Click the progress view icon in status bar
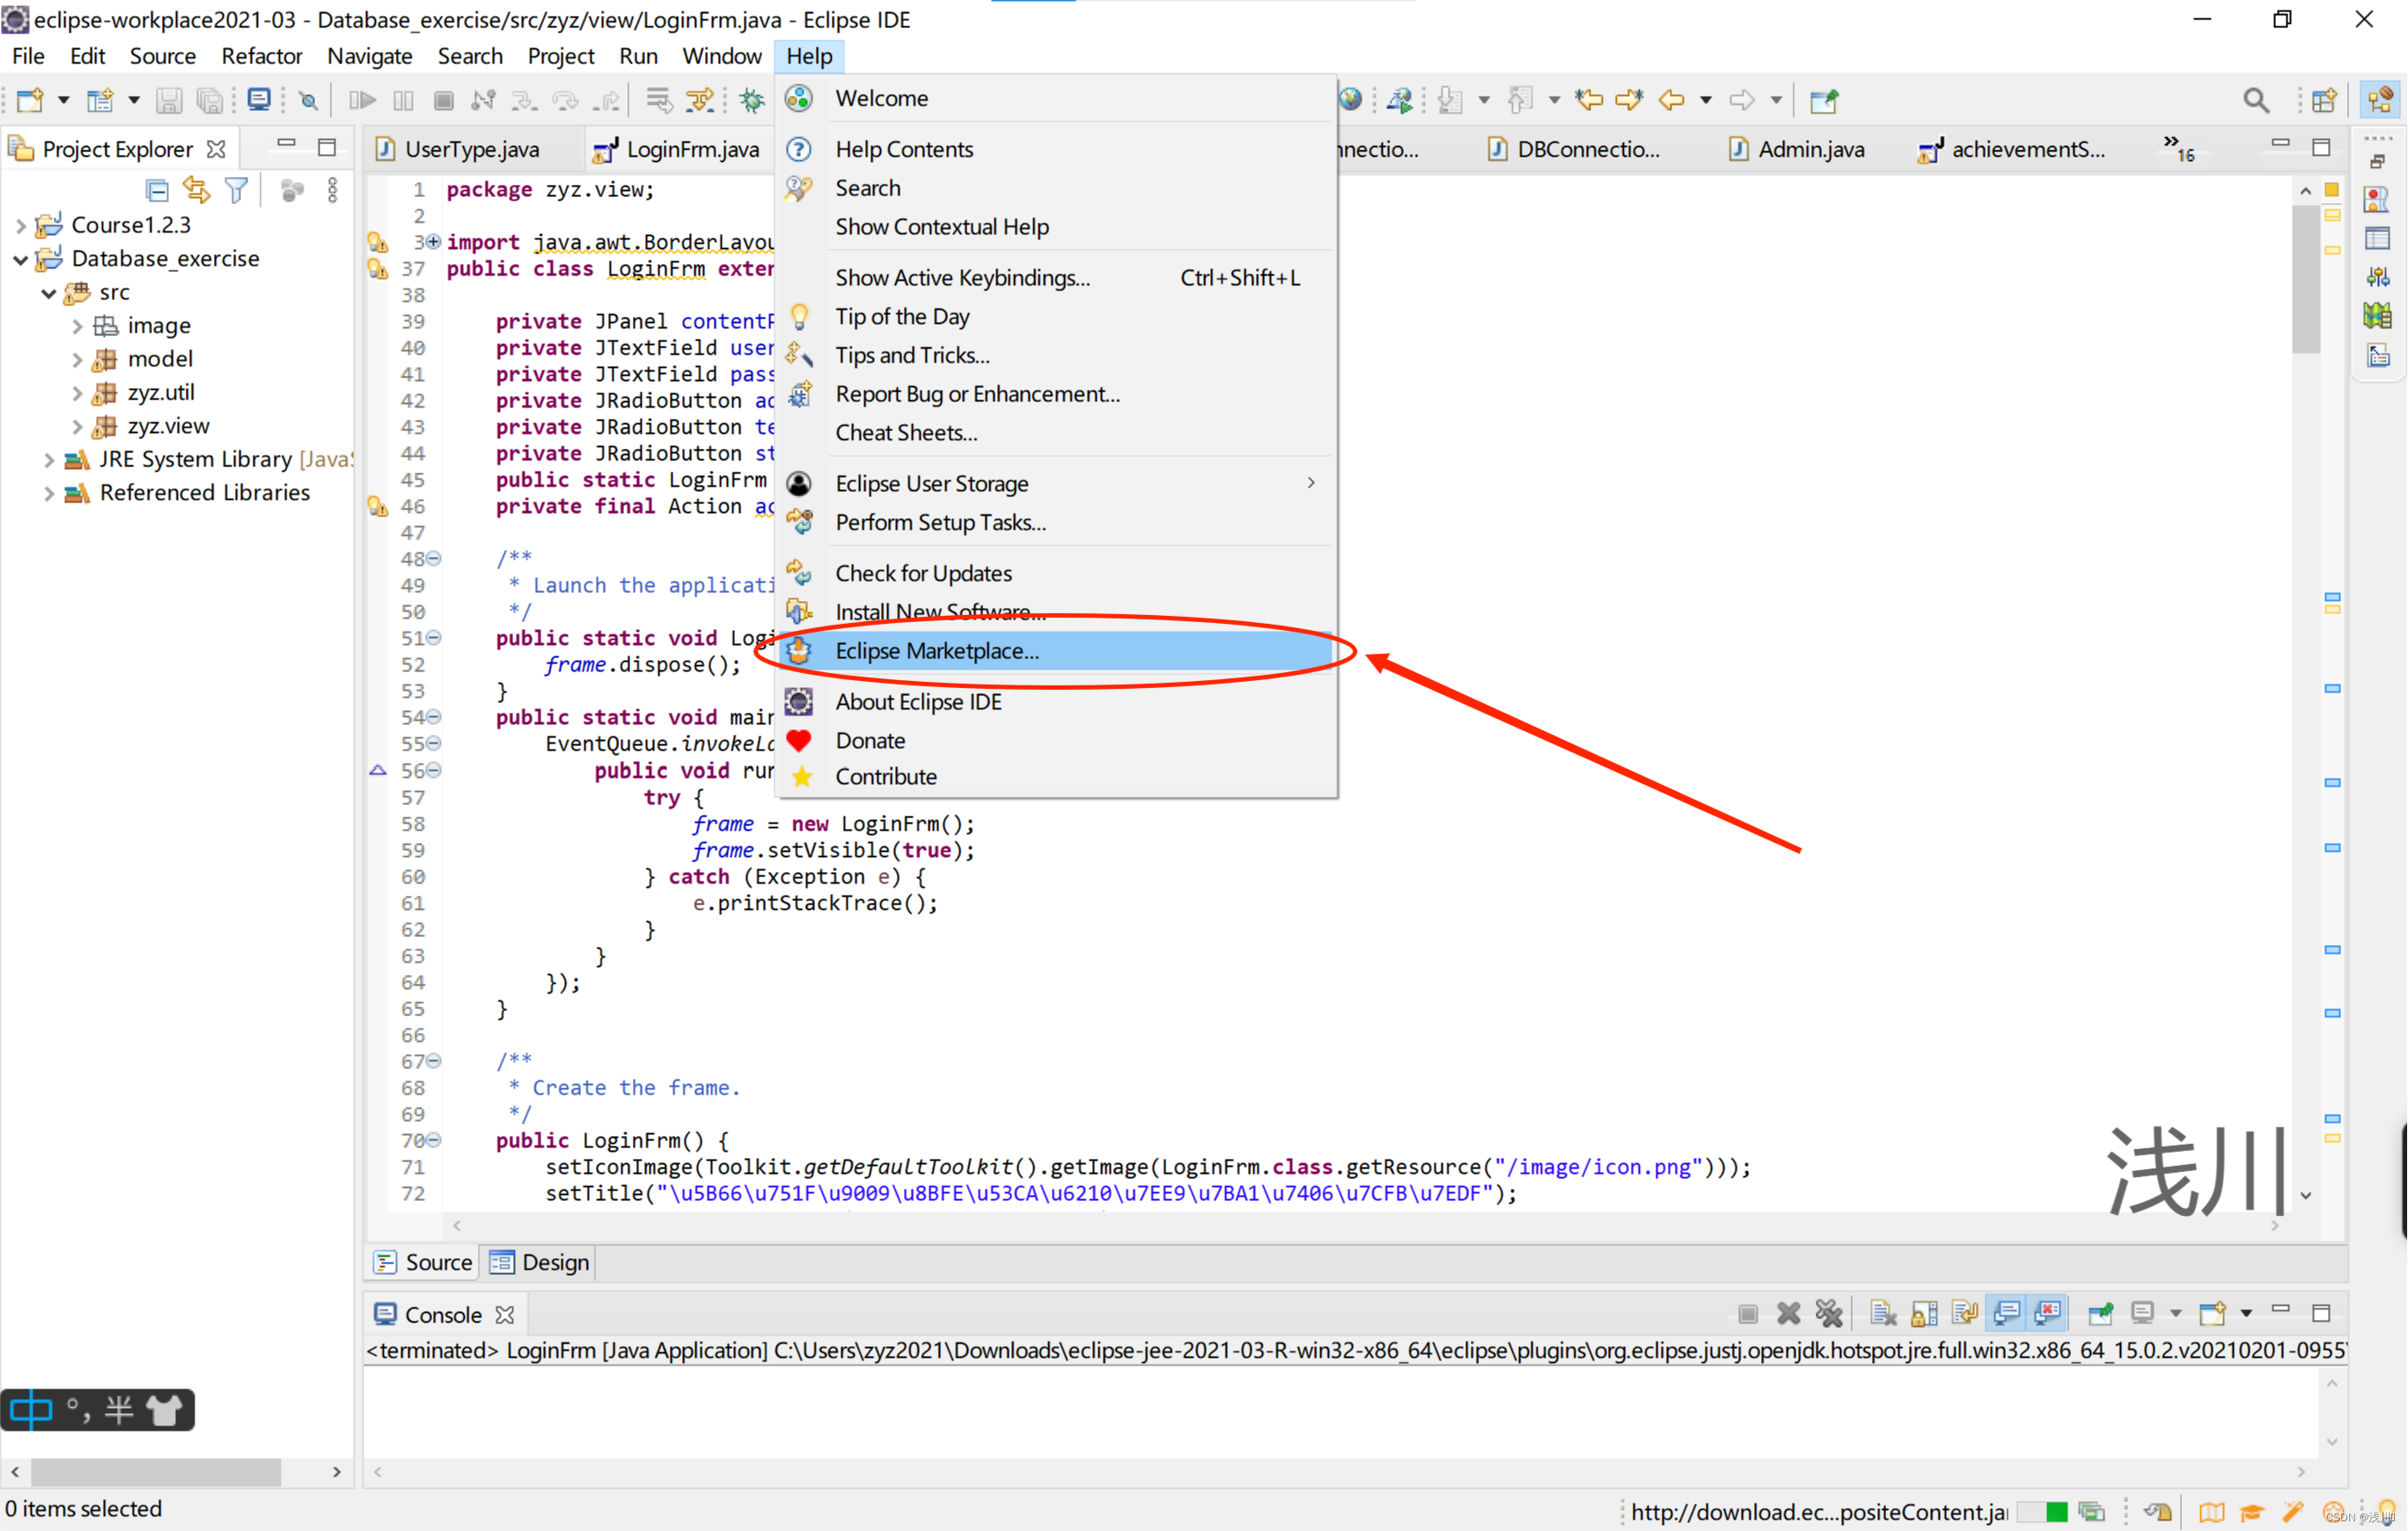Image resolution: width=2408 pixels, height=1531 pixels. click(x=2090, y=1512)
